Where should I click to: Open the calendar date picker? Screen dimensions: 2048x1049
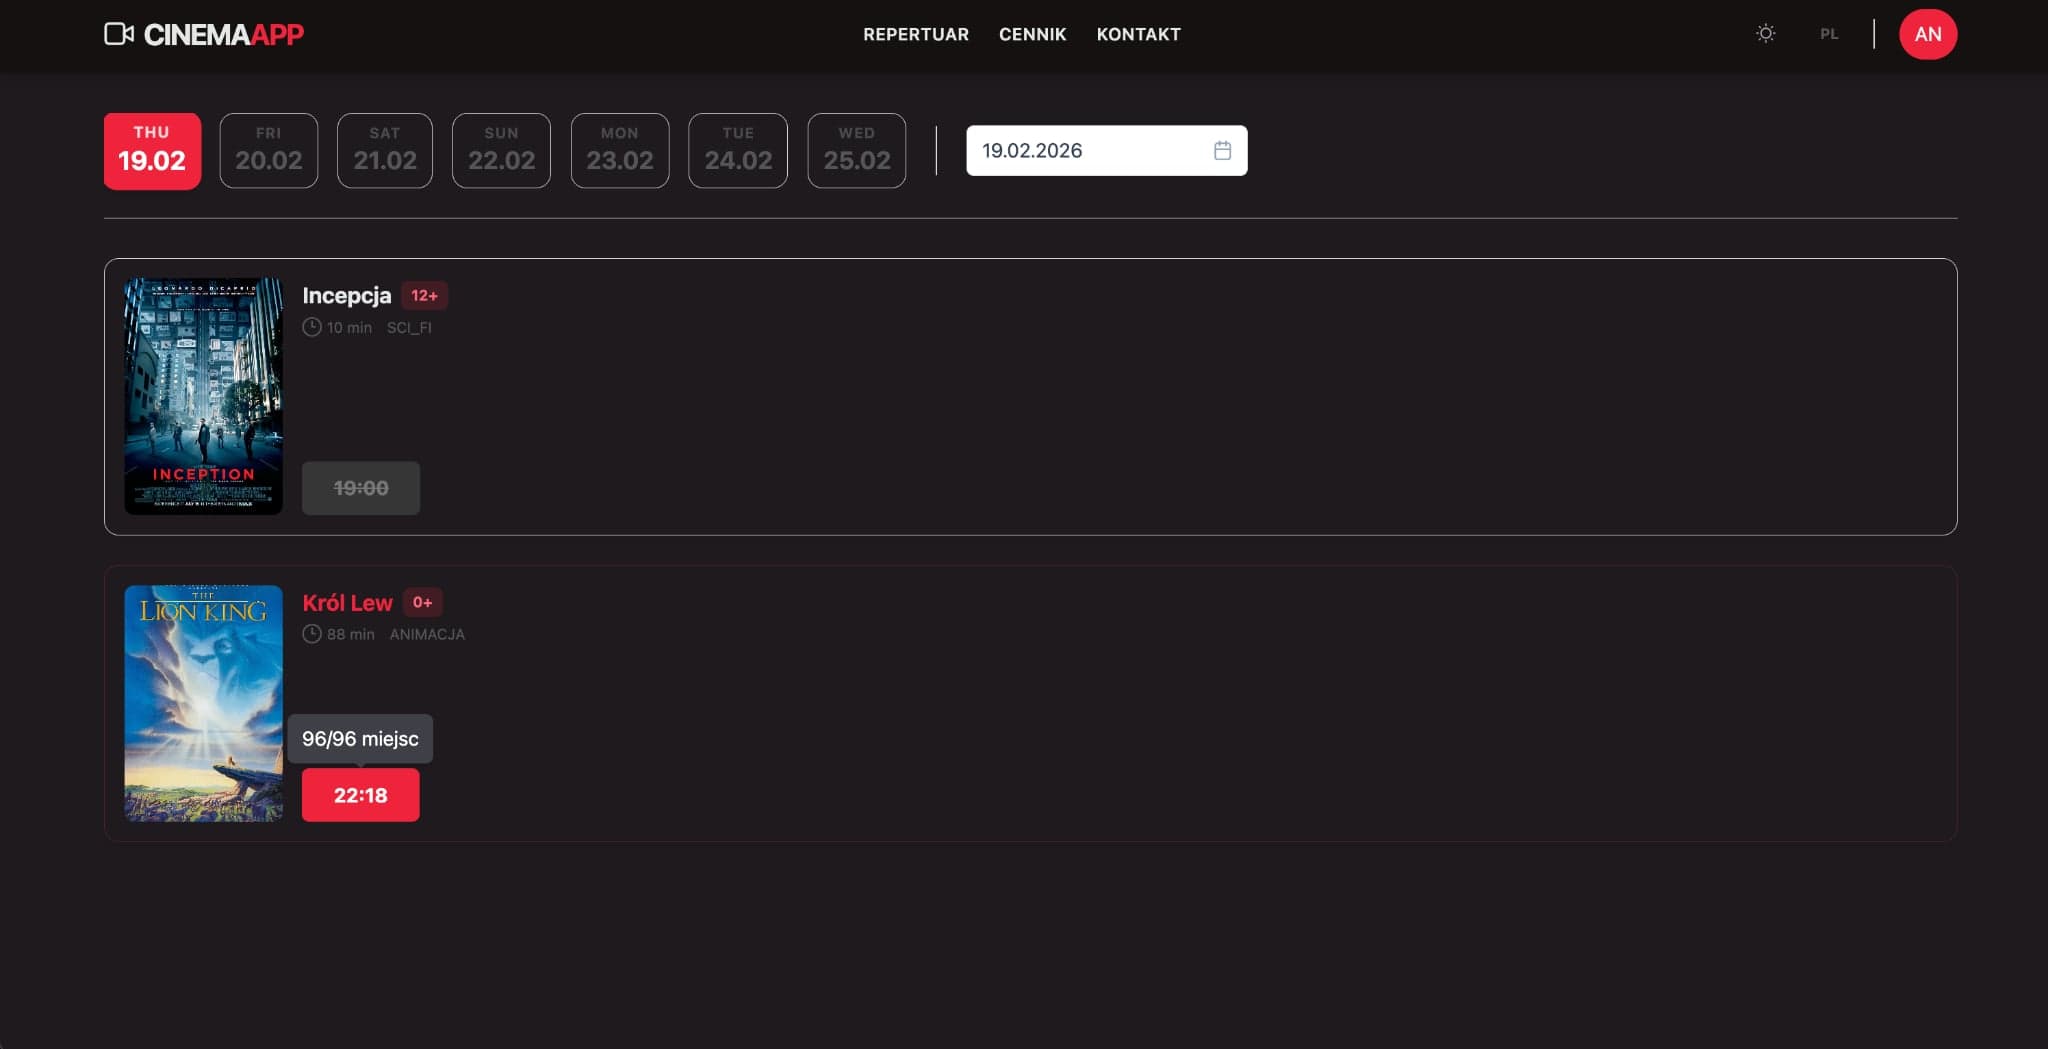point(1105,150)
